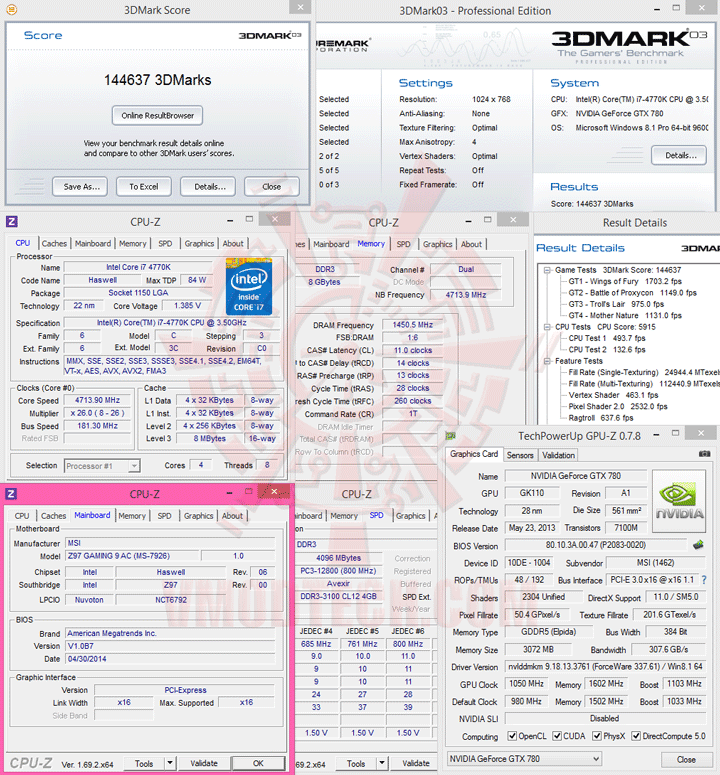720x775 pixels.
Task: Click the CPU-Z purple Z icon in the CPU window
Action: tap(11, 221)
